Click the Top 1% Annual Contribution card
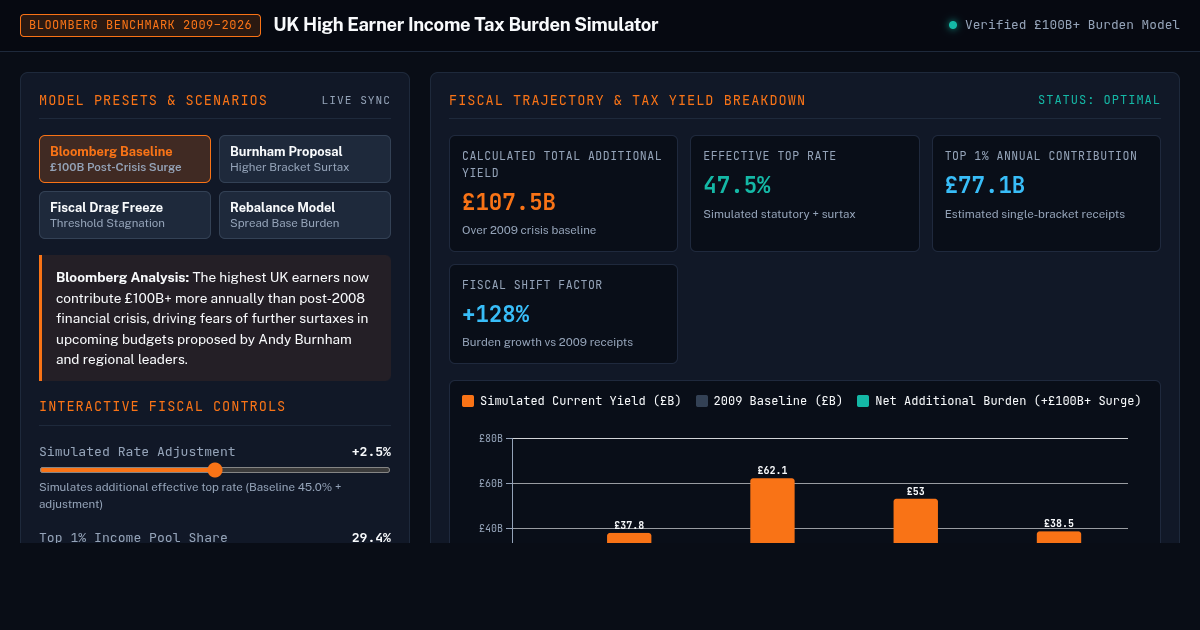1200x630 pixels. (x=1046, y=193)
